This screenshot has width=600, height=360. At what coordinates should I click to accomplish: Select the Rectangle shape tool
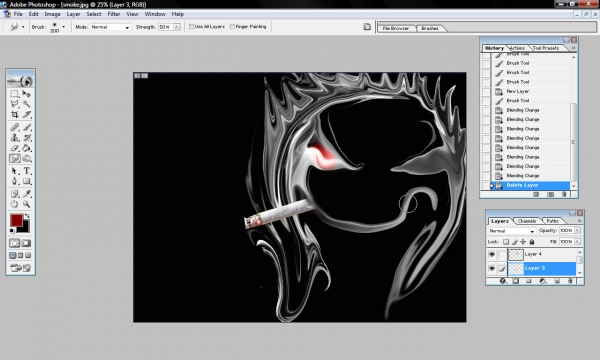tap(26, 181)
